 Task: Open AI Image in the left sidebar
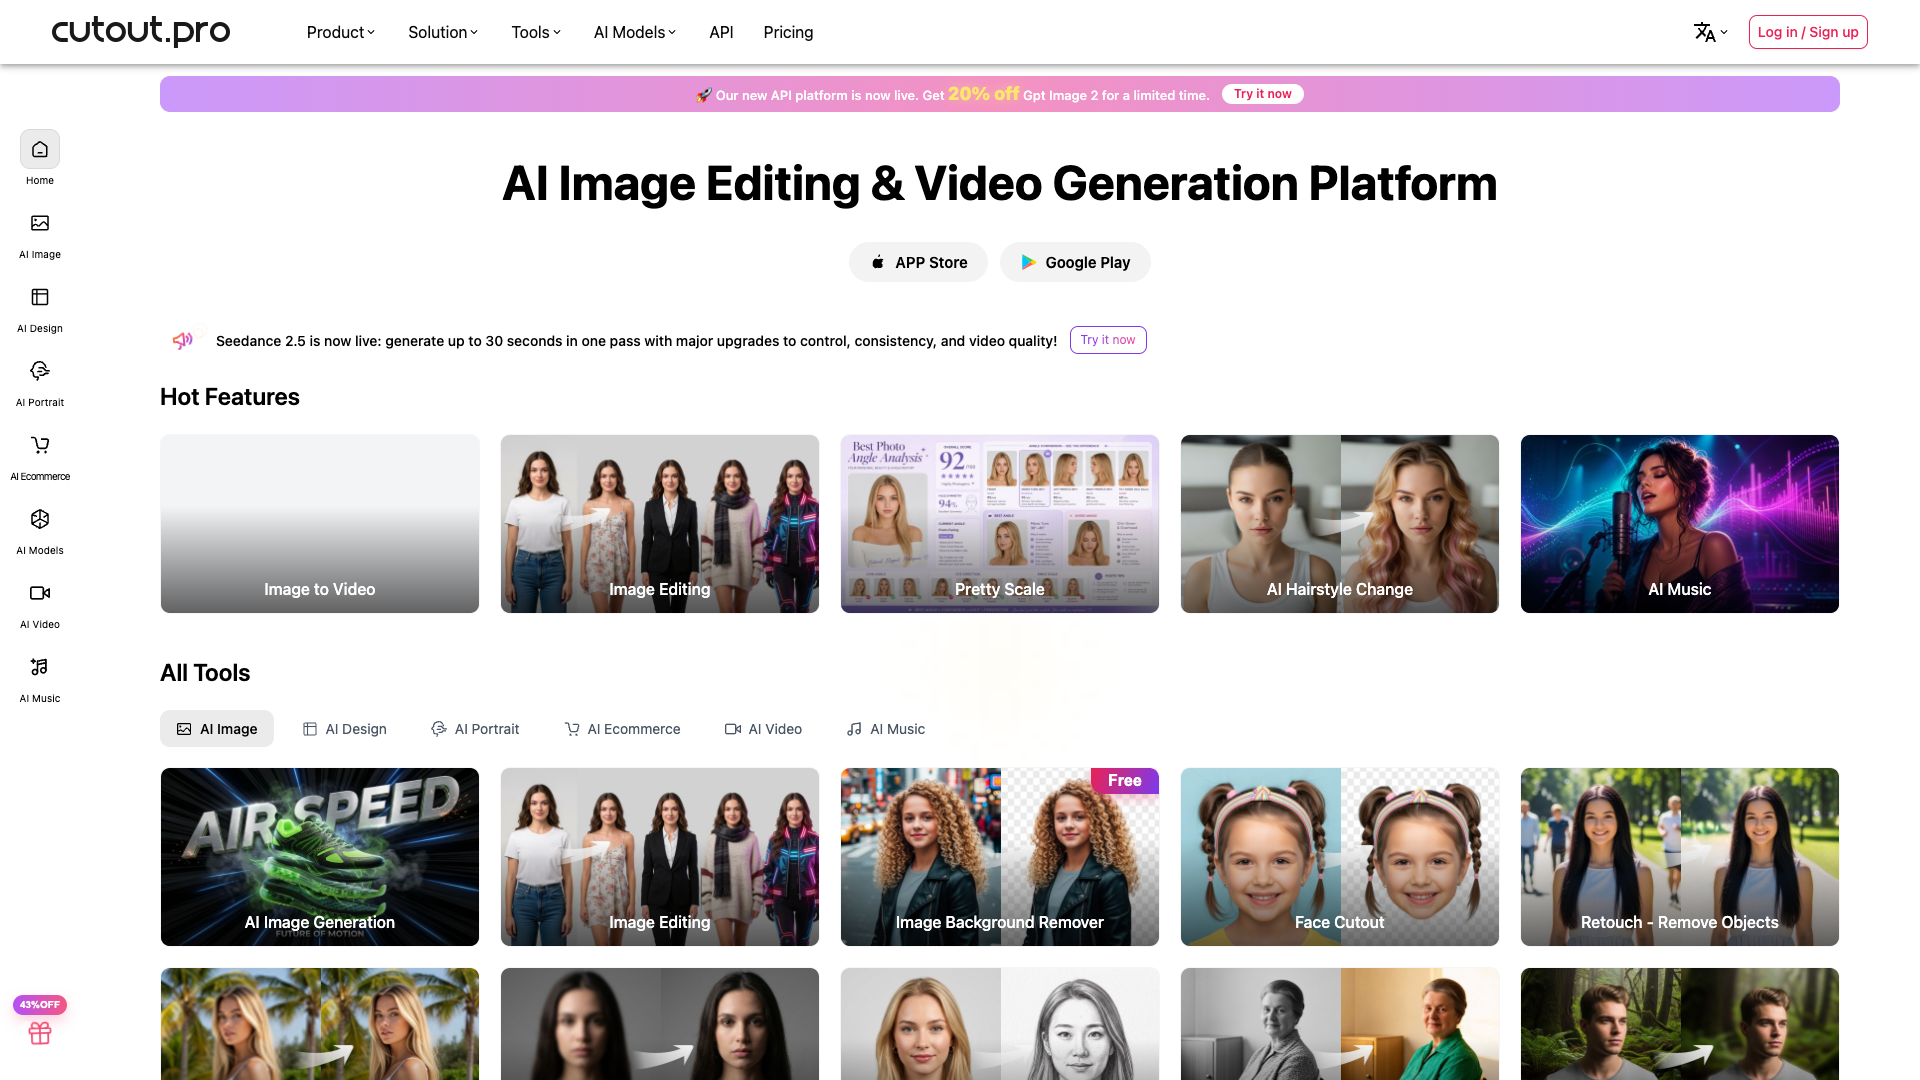click(x=40, y=235)
